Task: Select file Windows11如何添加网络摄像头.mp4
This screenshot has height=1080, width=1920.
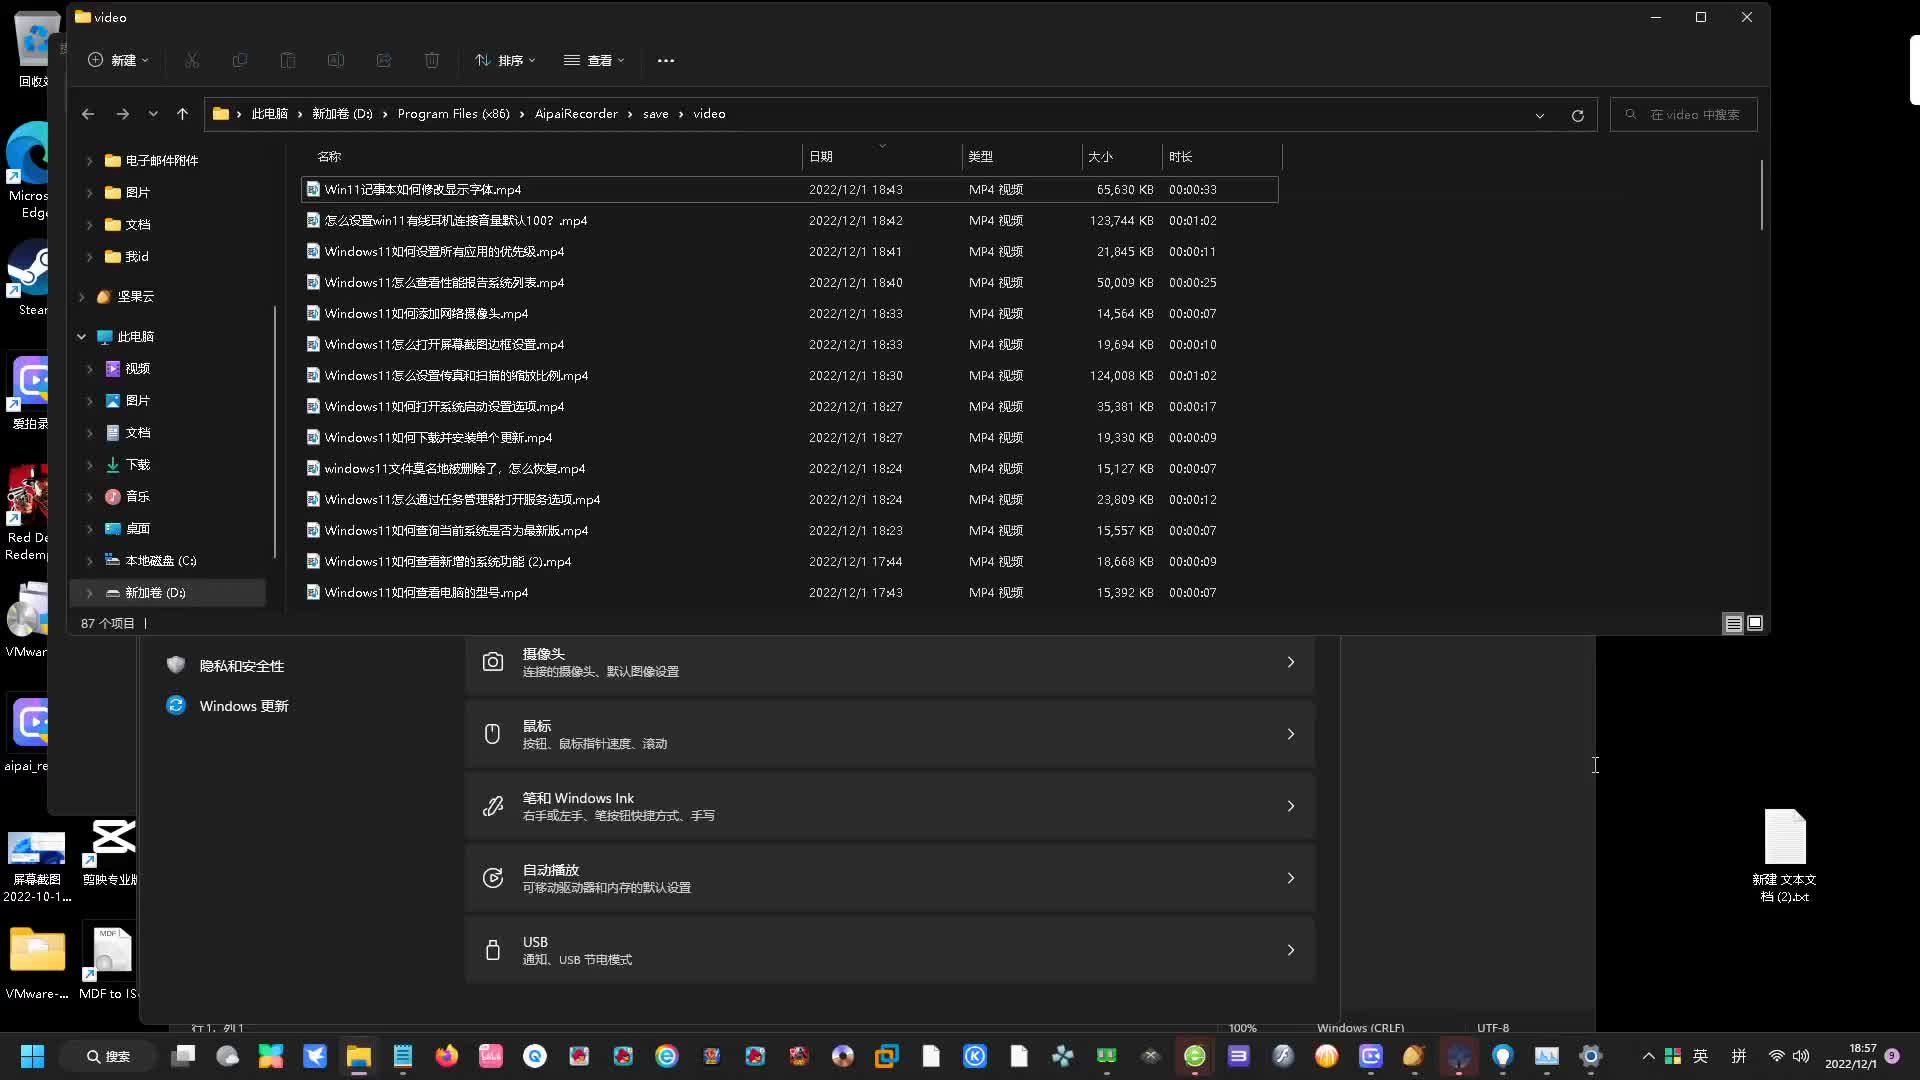Action: click(790, 313)
